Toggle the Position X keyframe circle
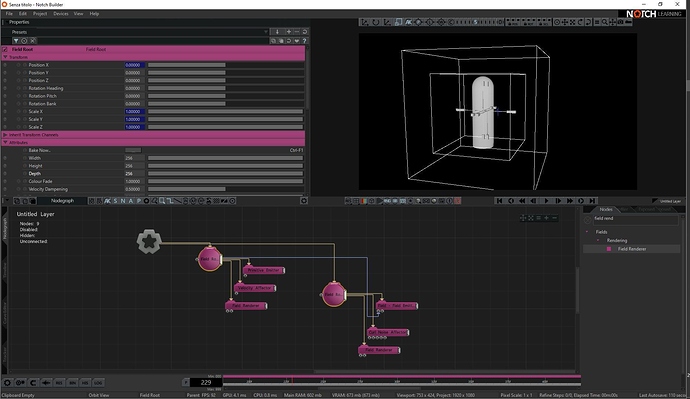690x399 pixels. point(25,65)
